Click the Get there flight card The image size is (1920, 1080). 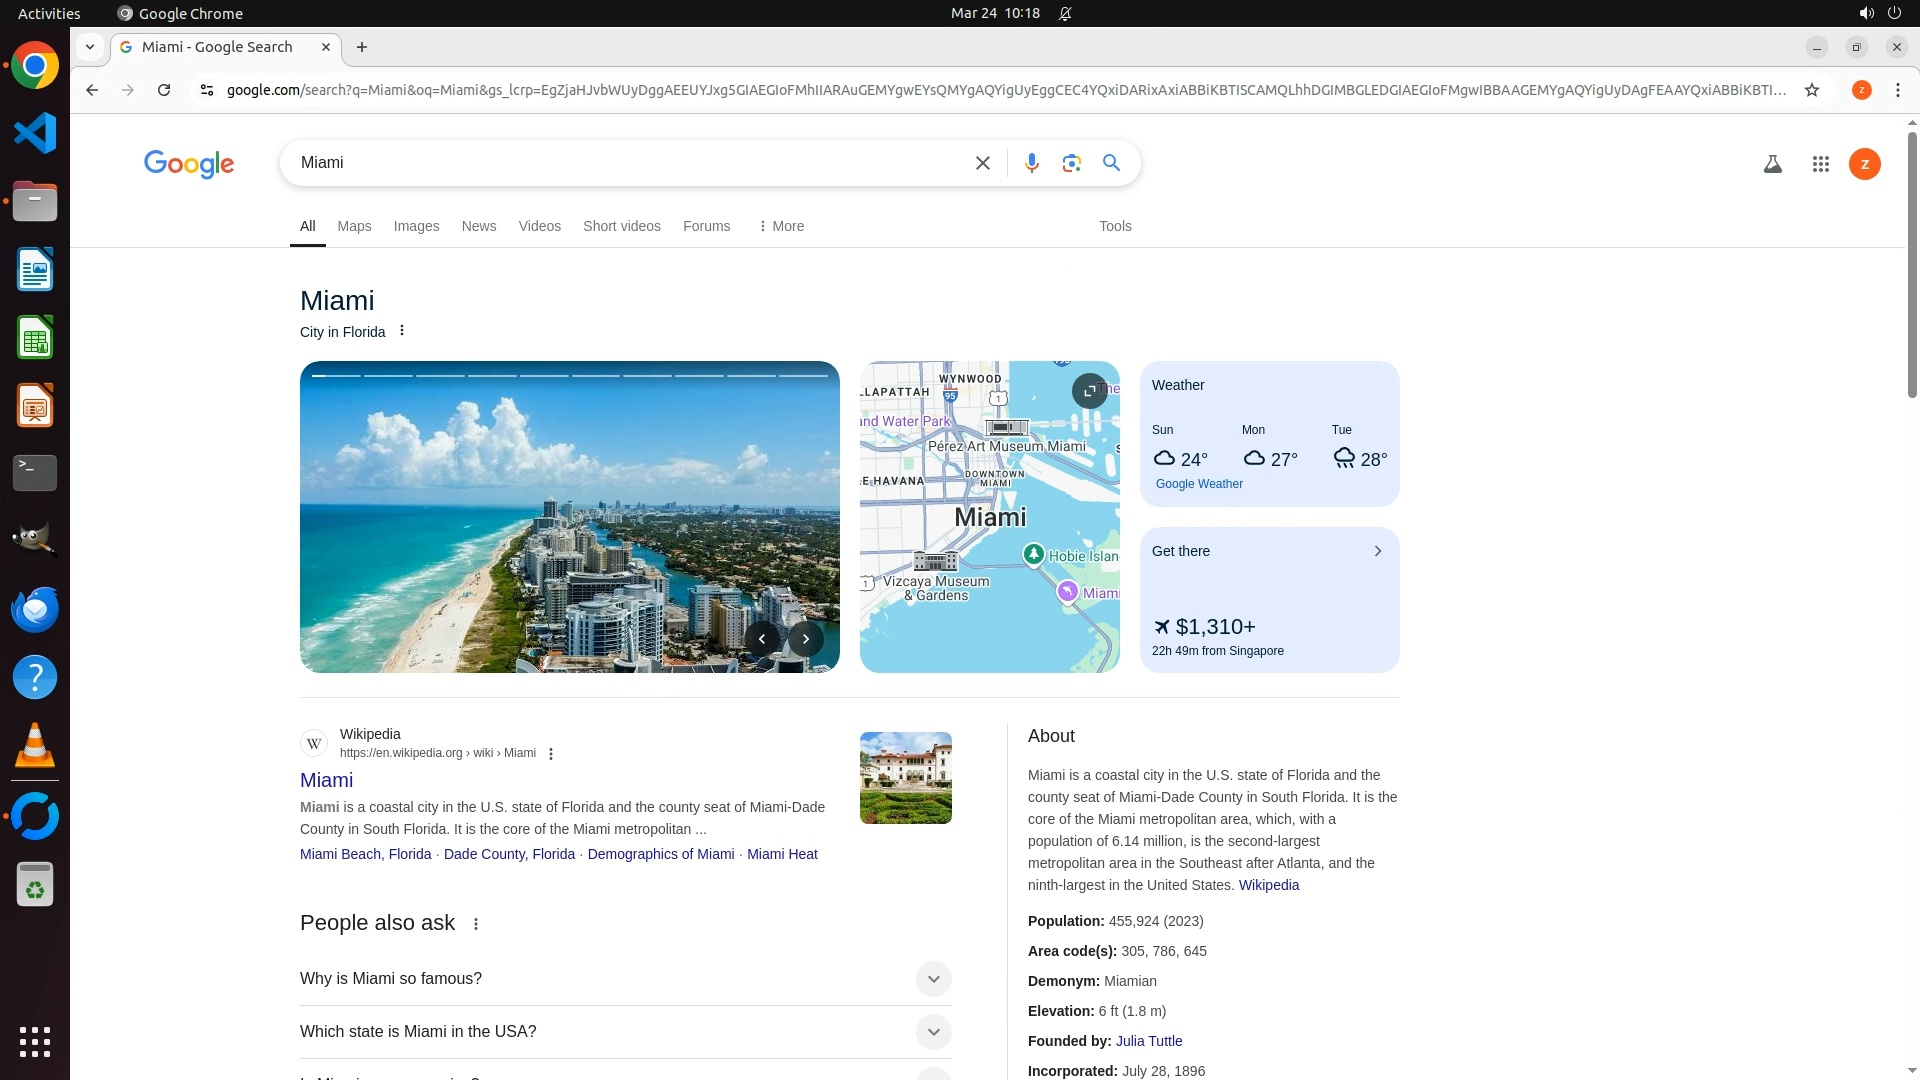point(1268,600)
